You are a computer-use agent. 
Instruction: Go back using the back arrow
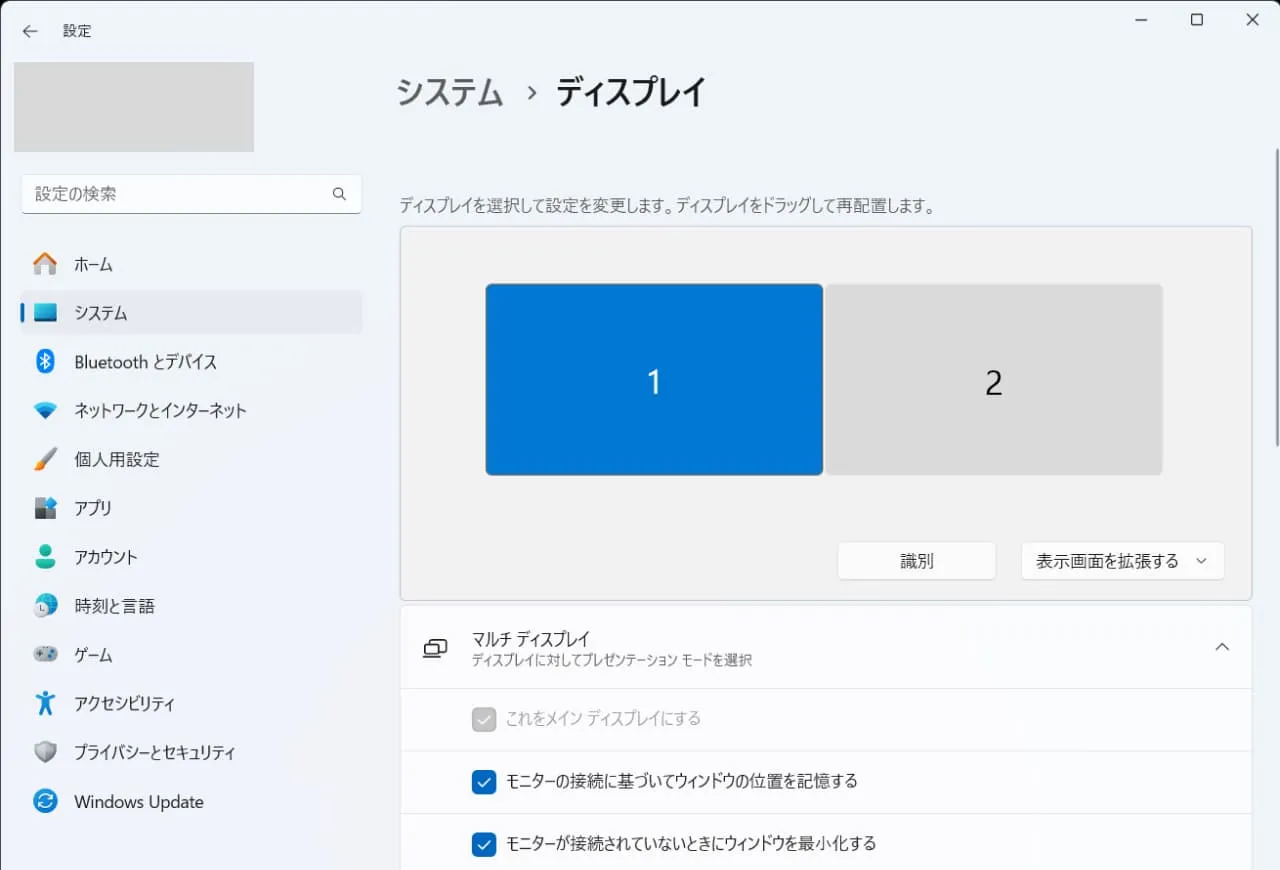pyautogui.click(x=30, y=31)
